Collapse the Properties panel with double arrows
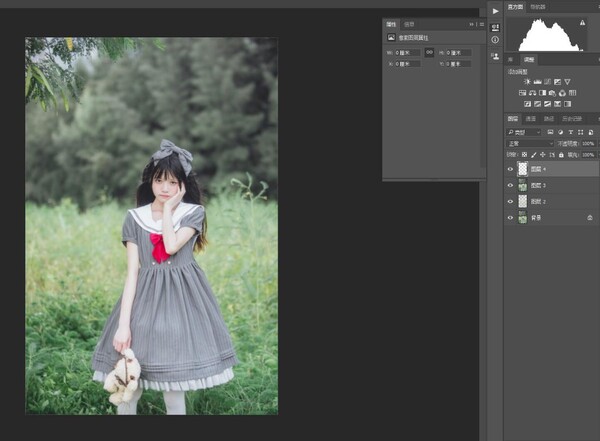 (471, 24)
